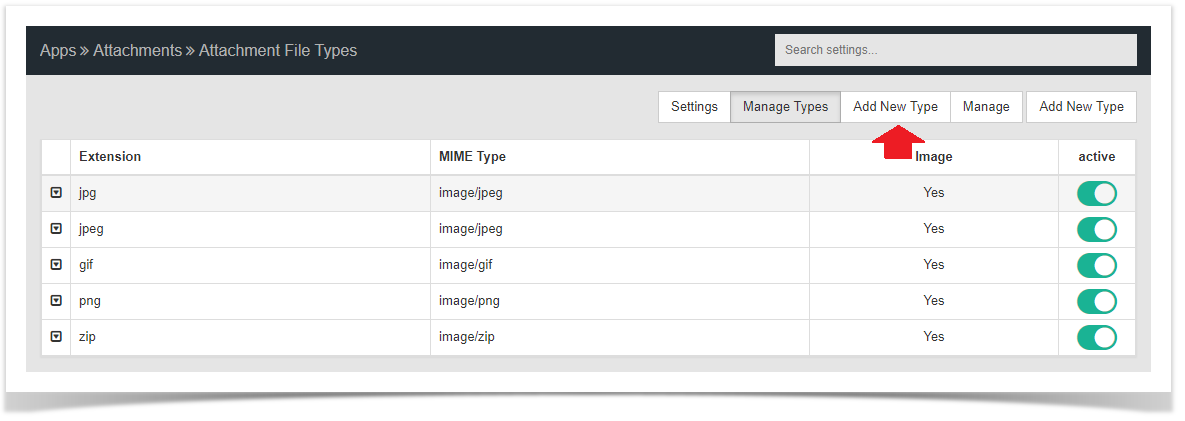Switch off the active toggle for zip
This screenshot has width=1185, height=421.
tap(1097, 337)
